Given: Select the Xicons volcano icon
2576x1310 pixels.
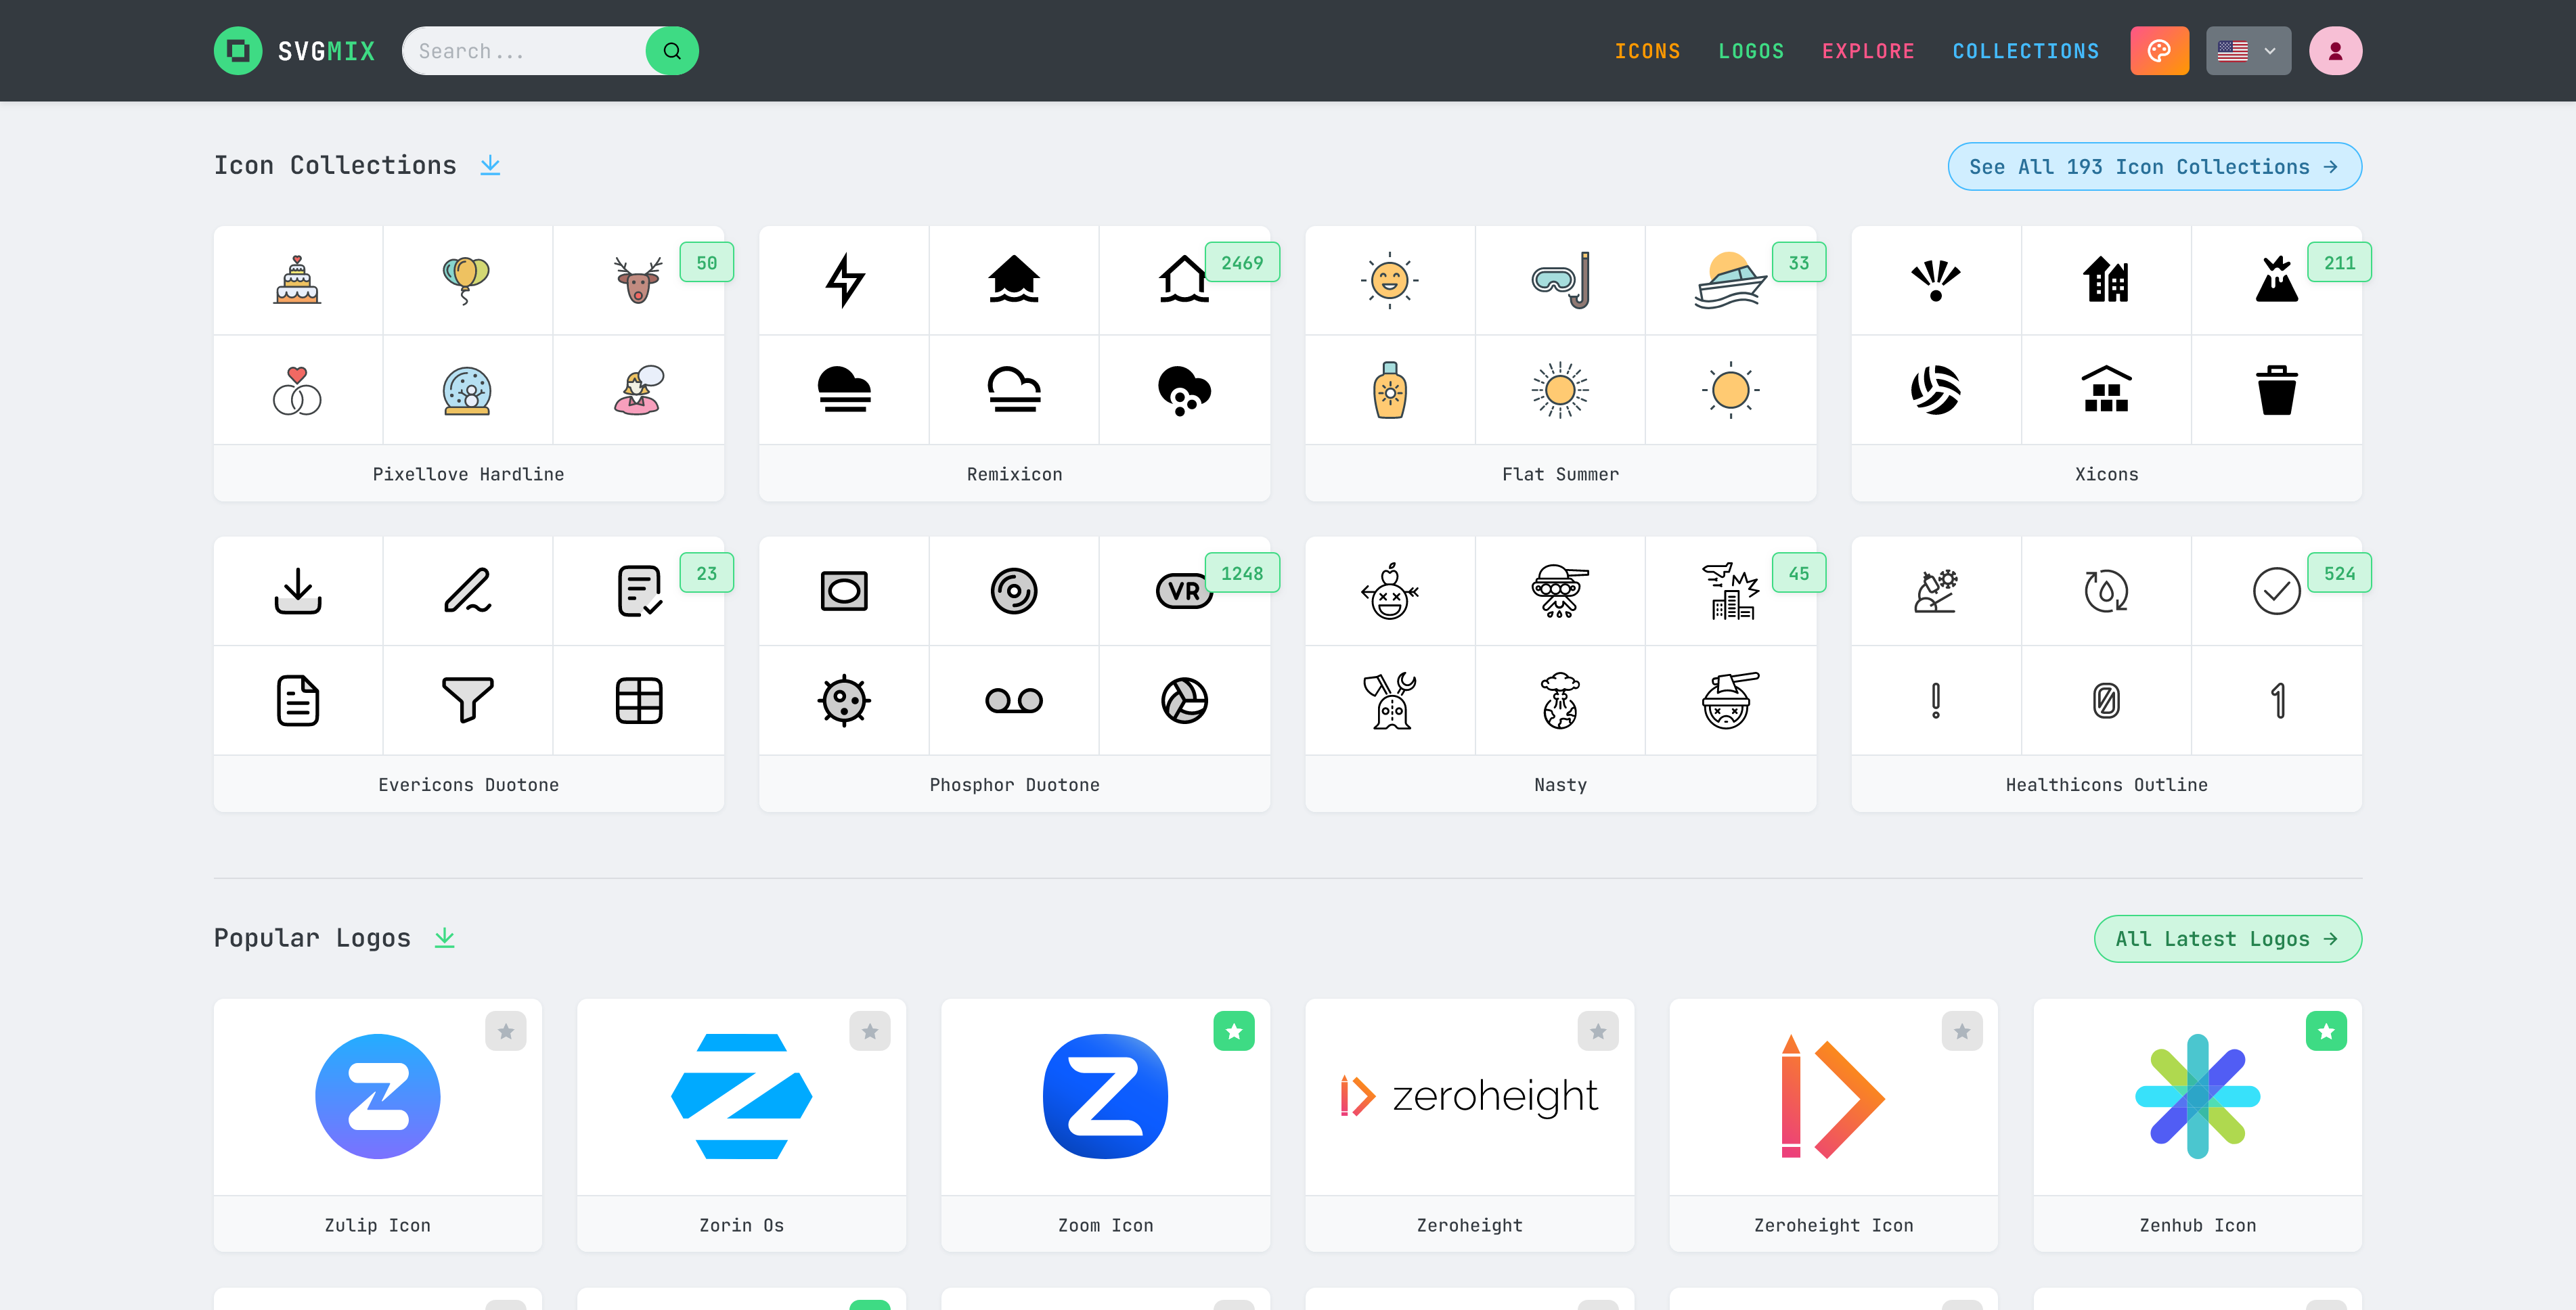Looking at the screenshot, I should (x=2277, y=280).
